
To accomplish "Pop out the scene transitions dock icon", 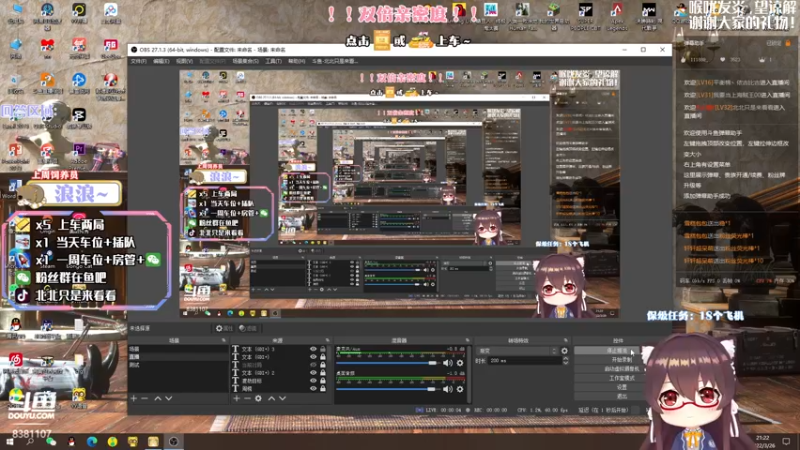I will [565, 340].
